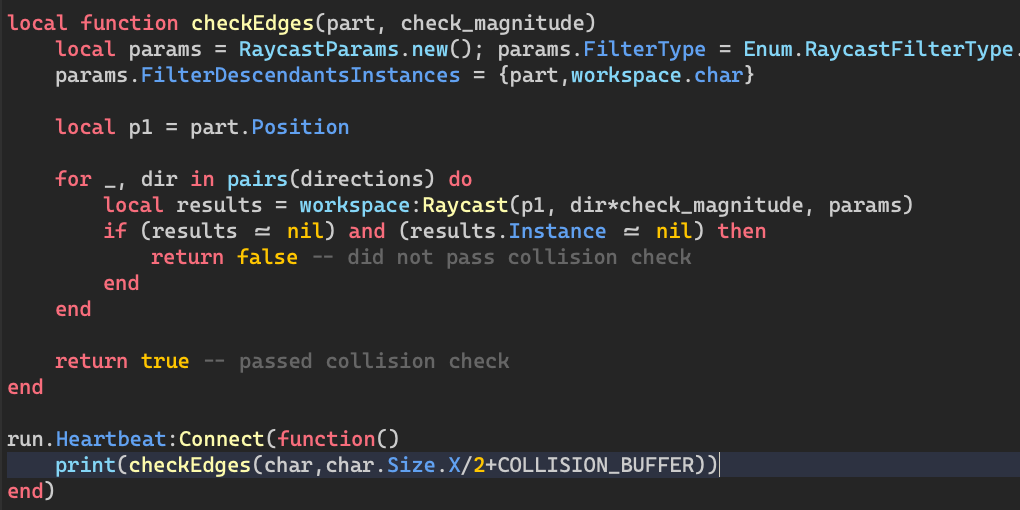Image resolution: width=1020 pixels, height=510 pixels.
Task: Click the 'did not pass collision check' comment
Action: (x=519, y=257)
